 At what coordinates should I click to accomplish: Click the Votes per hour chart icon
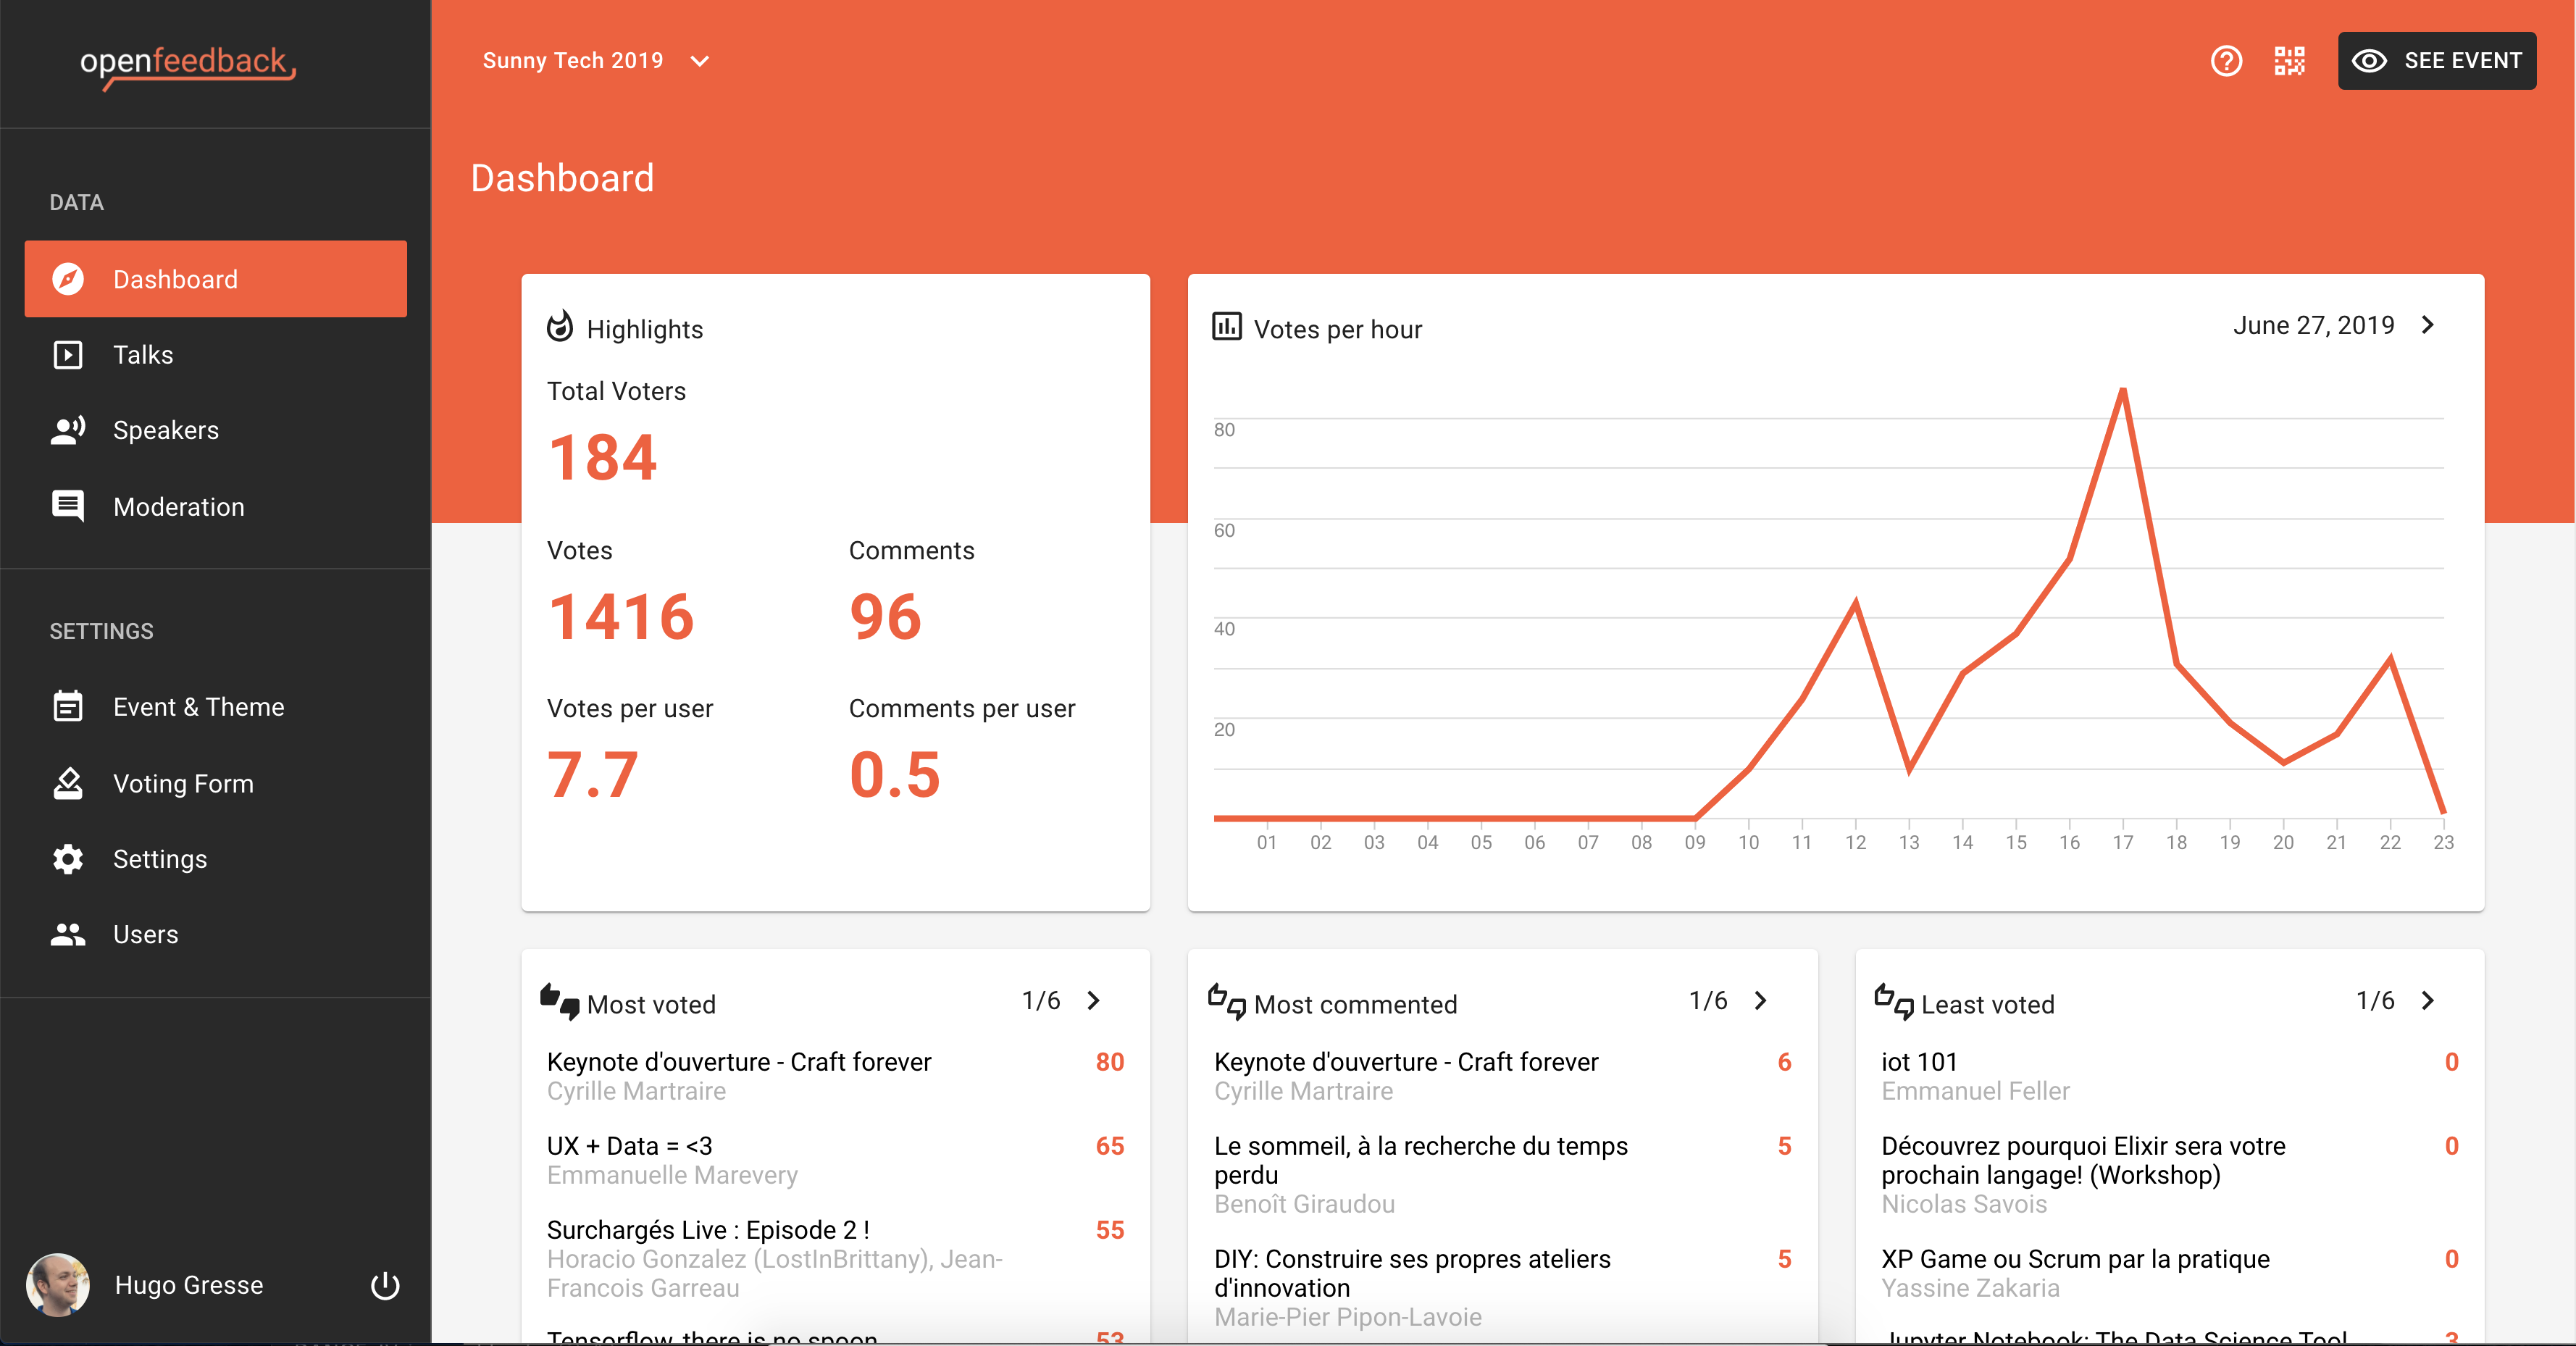point(1226,326)
